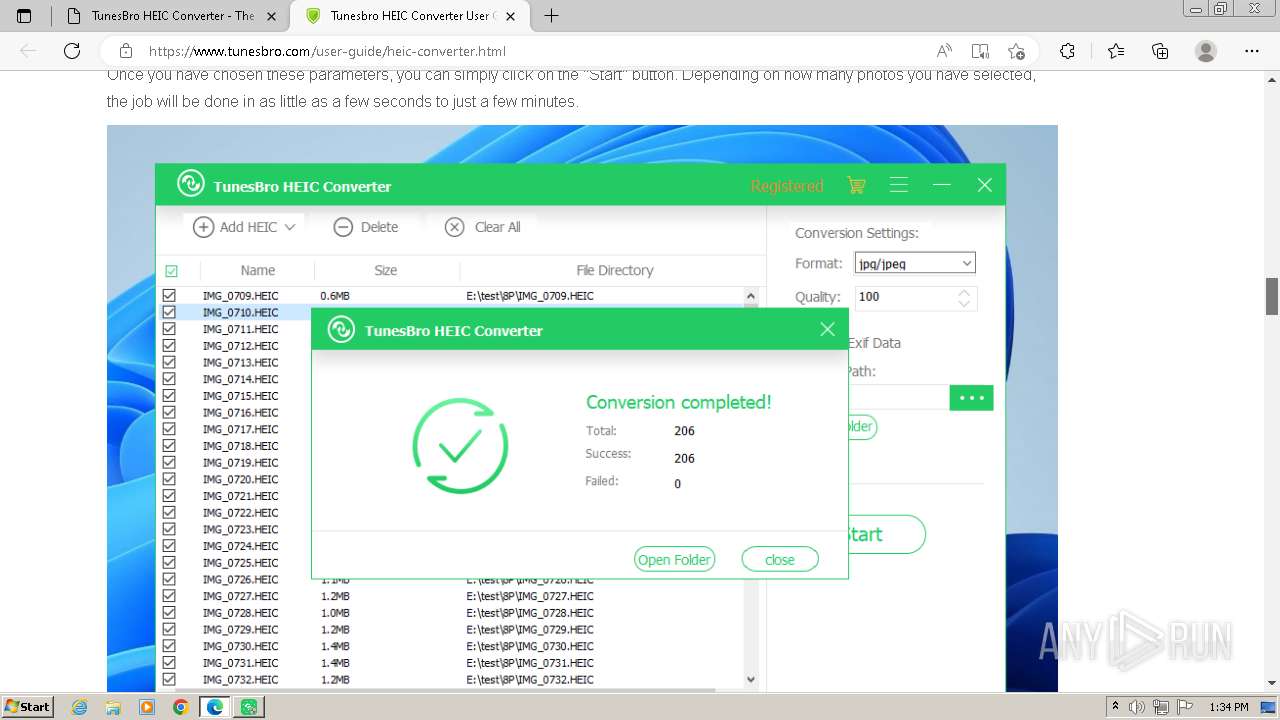Open immersive reader icon in address bar
1280x720 pixels.
tap(980, 51)
